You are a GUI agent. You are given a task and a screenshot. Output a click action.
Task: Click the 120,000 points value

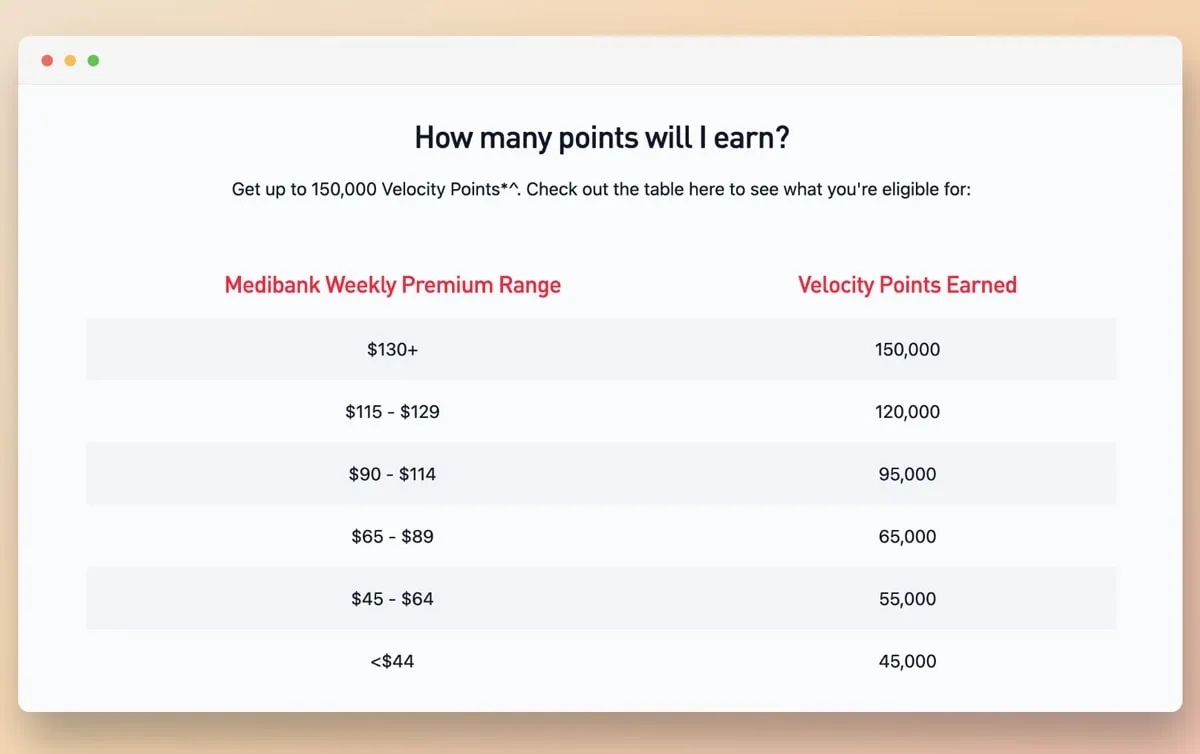(908, 412)
